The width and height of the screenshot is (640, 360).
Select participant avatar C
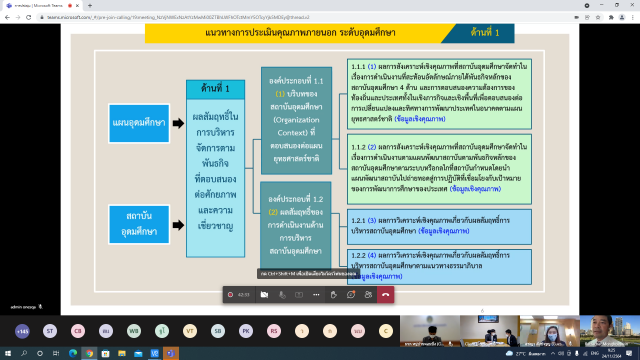[x=386, y=331]
